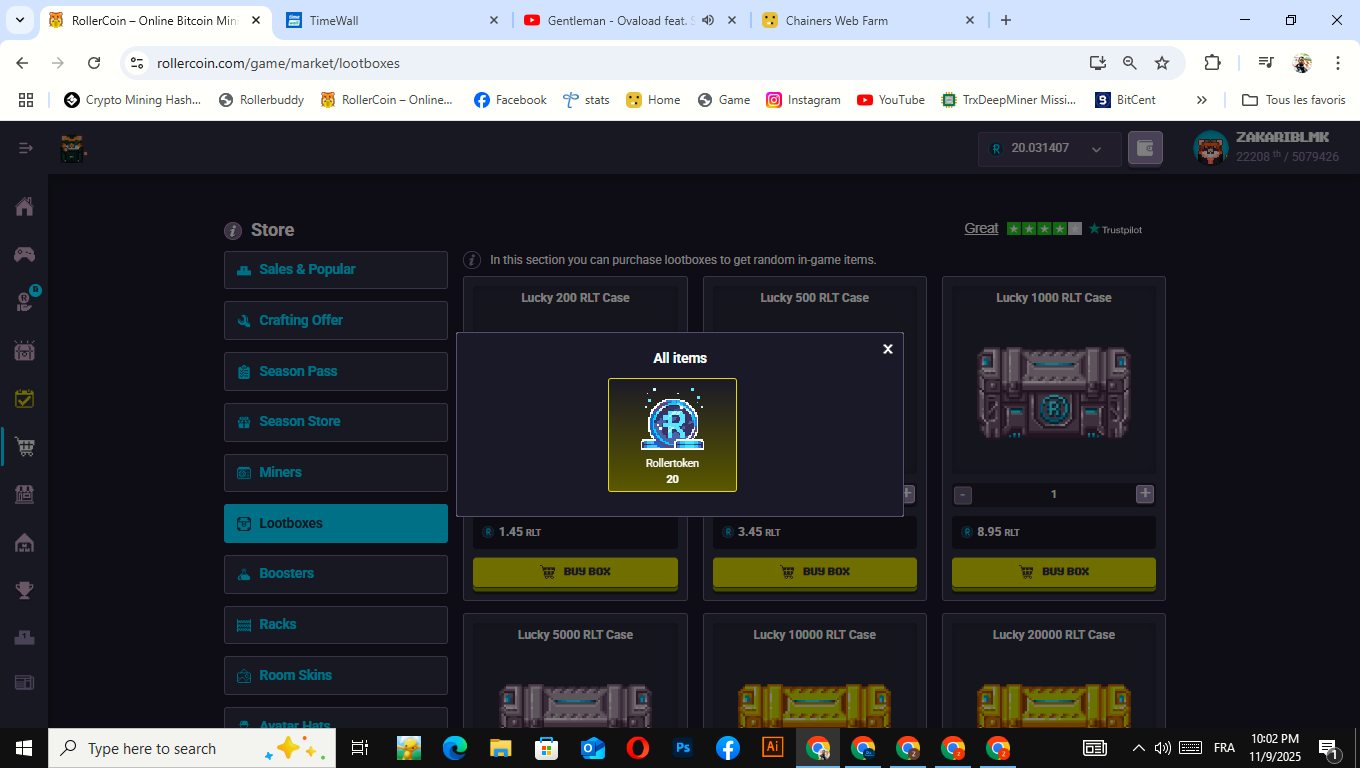The width and height of the screenshot is (1360, 768).
Task: Open Racks store category
Action: (x=336, y=625)
